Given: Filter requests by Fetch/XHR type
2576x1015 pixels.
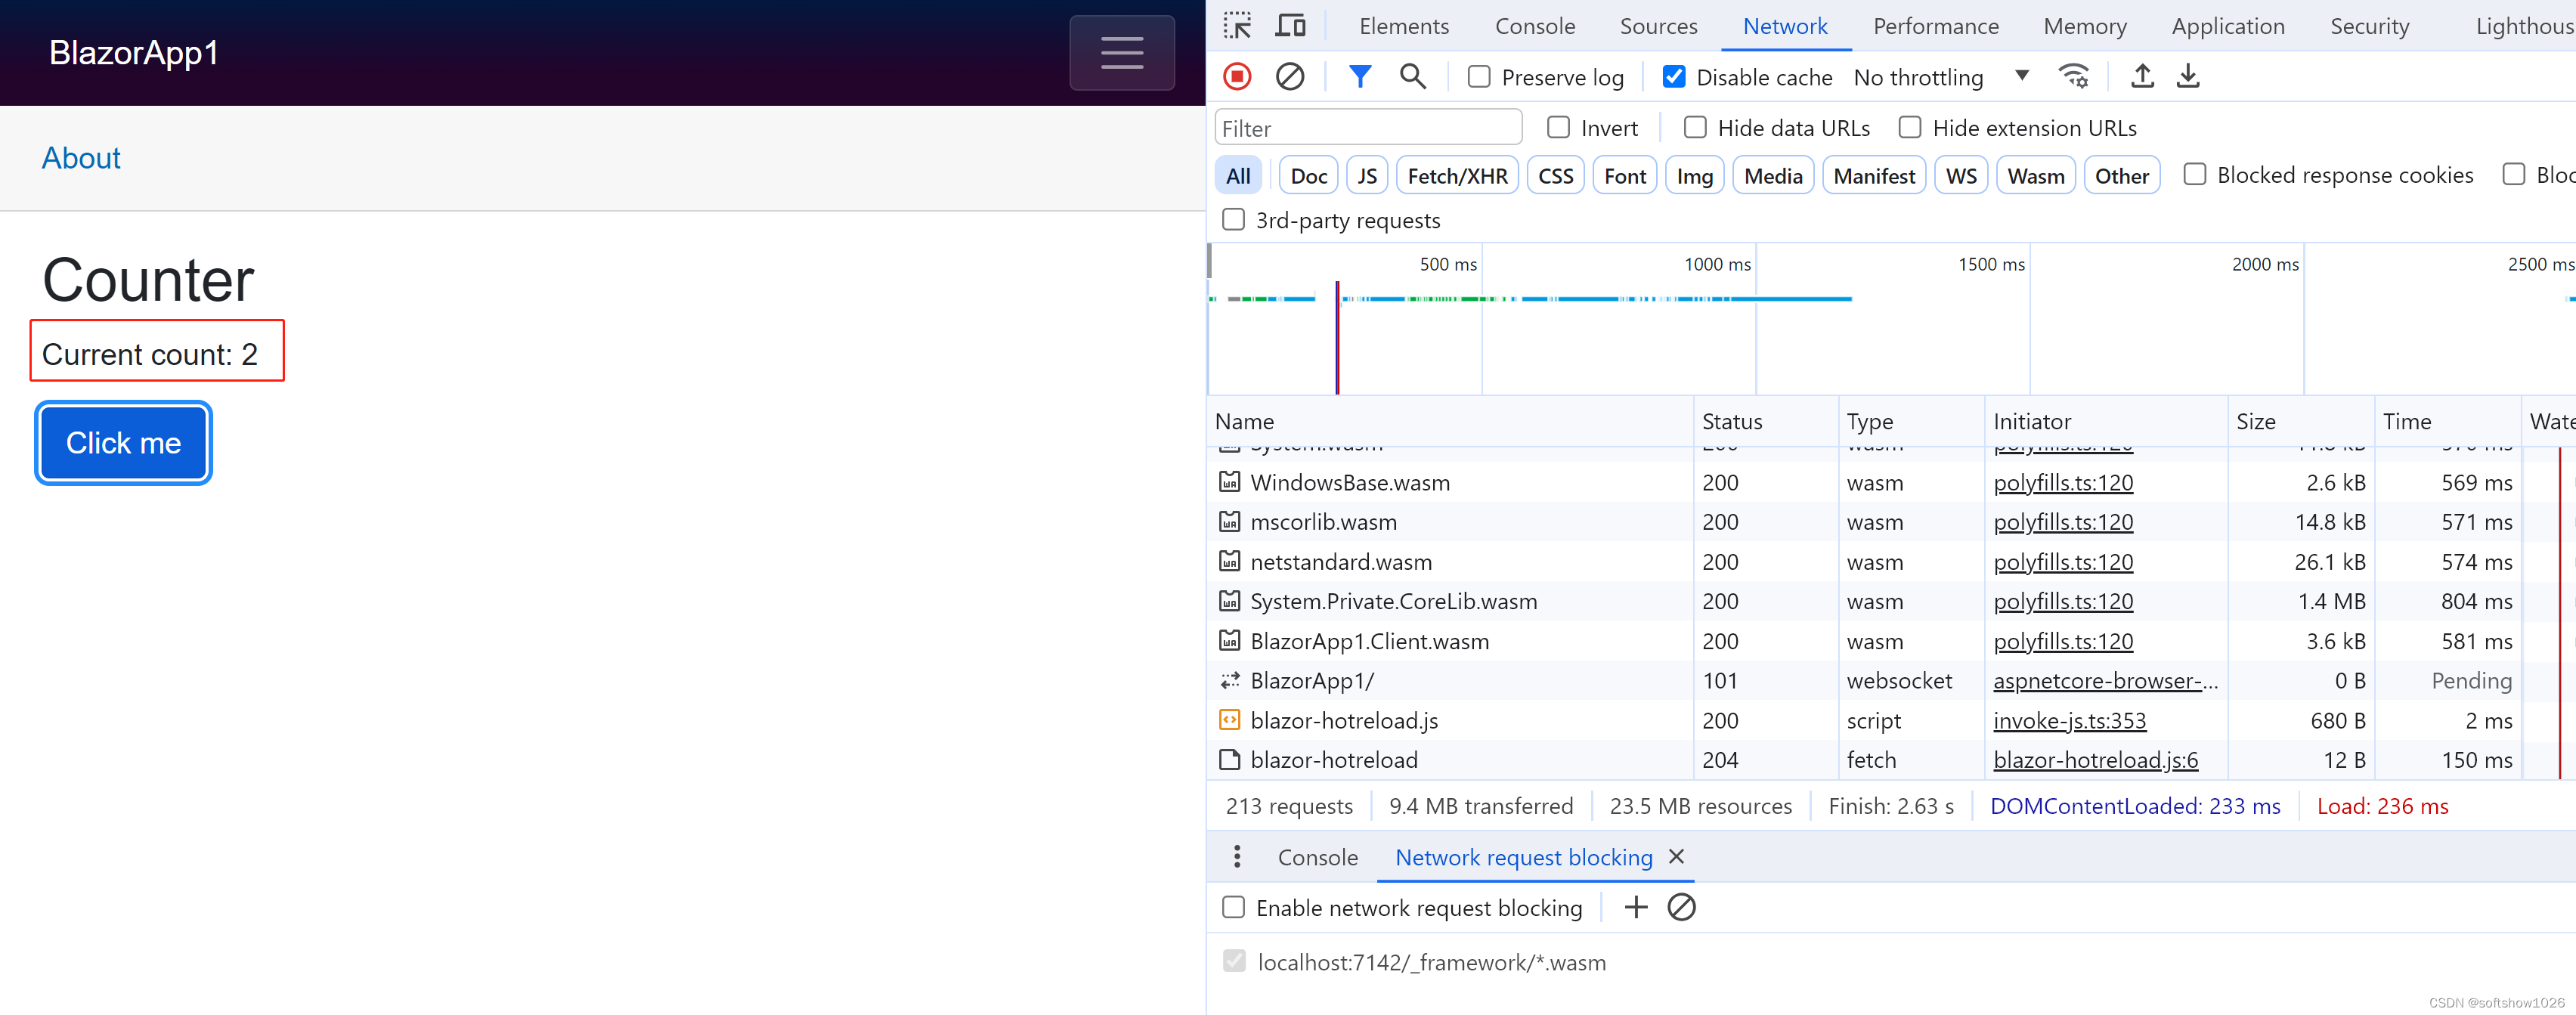Looking at the screenshot, I should (1456, 176).
